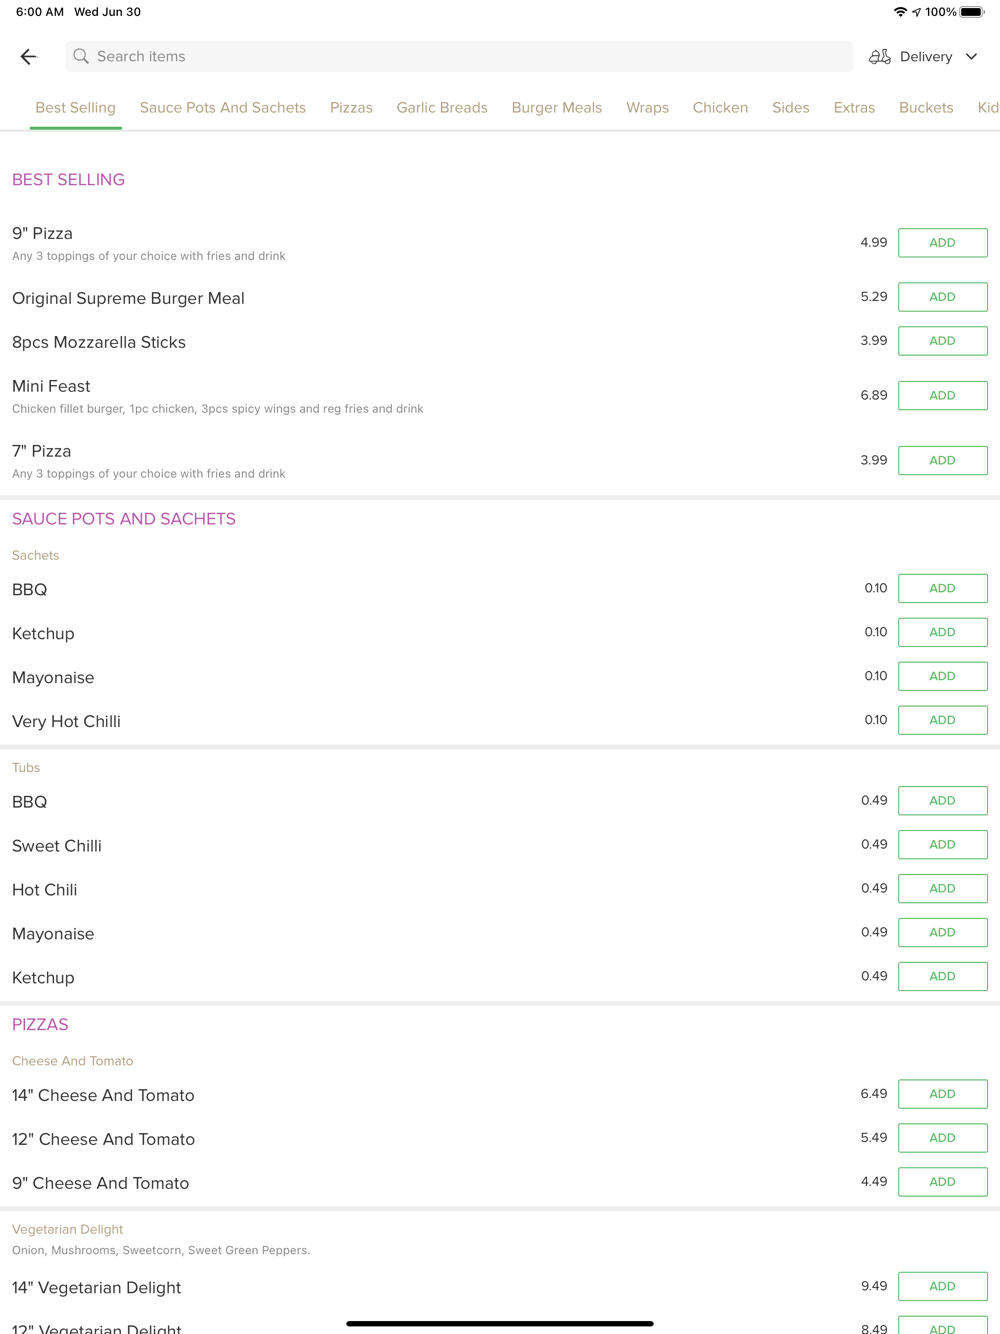Go to the Wraps tab

tap(647, 108)
